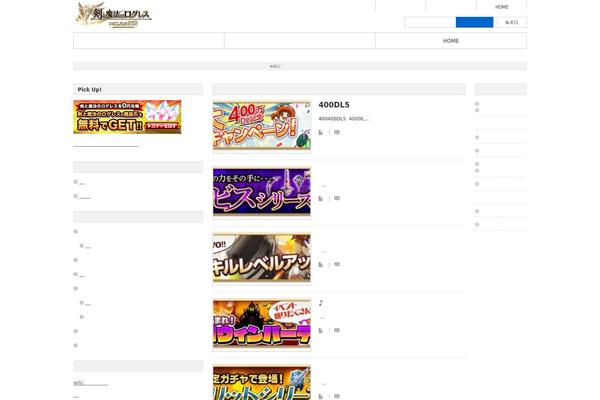Open the Halloween party article thumbnail
The height and width of the screenshot is (400, 600).
coord(262,324)
